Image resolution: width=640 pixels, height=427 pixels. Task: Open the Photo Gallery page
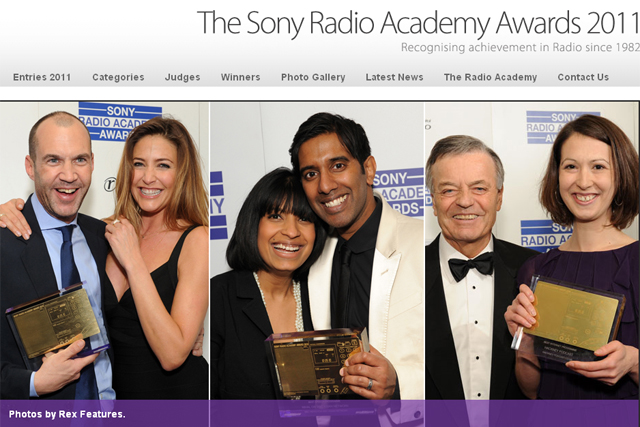pyautogui.click(x=313, y=77)
